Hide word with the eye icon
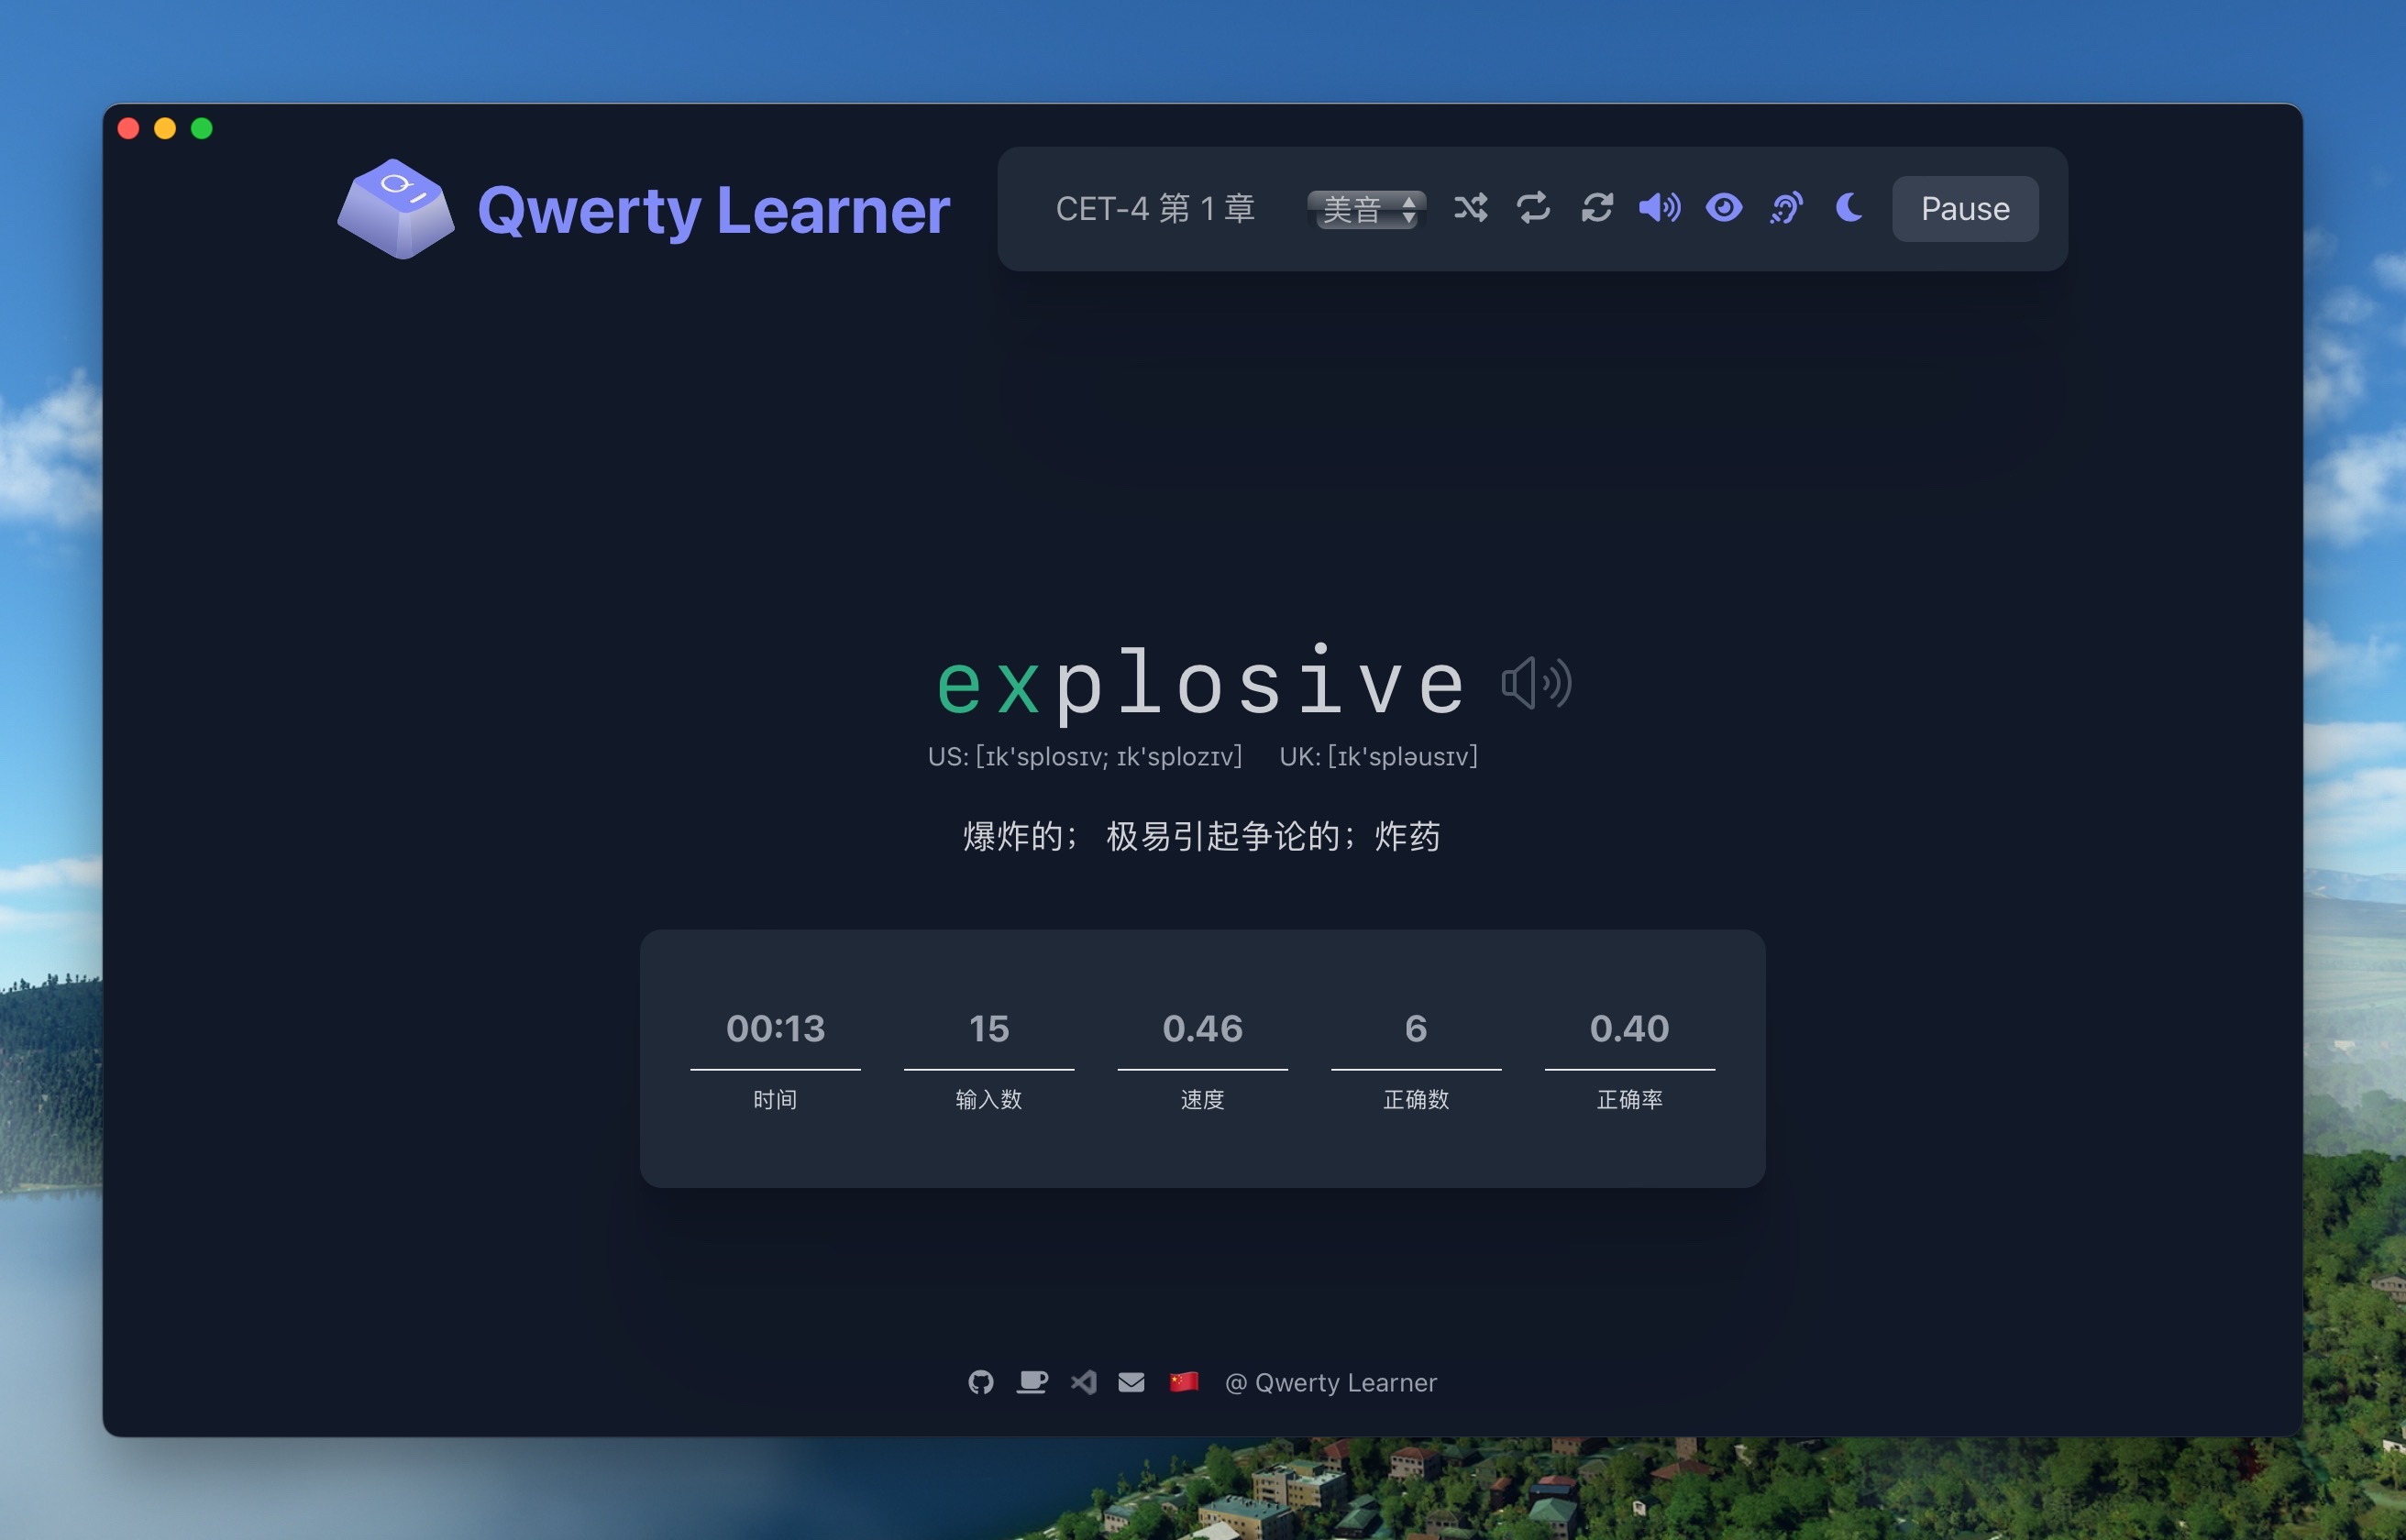 pyautogui.click(x=1723, y=208)
